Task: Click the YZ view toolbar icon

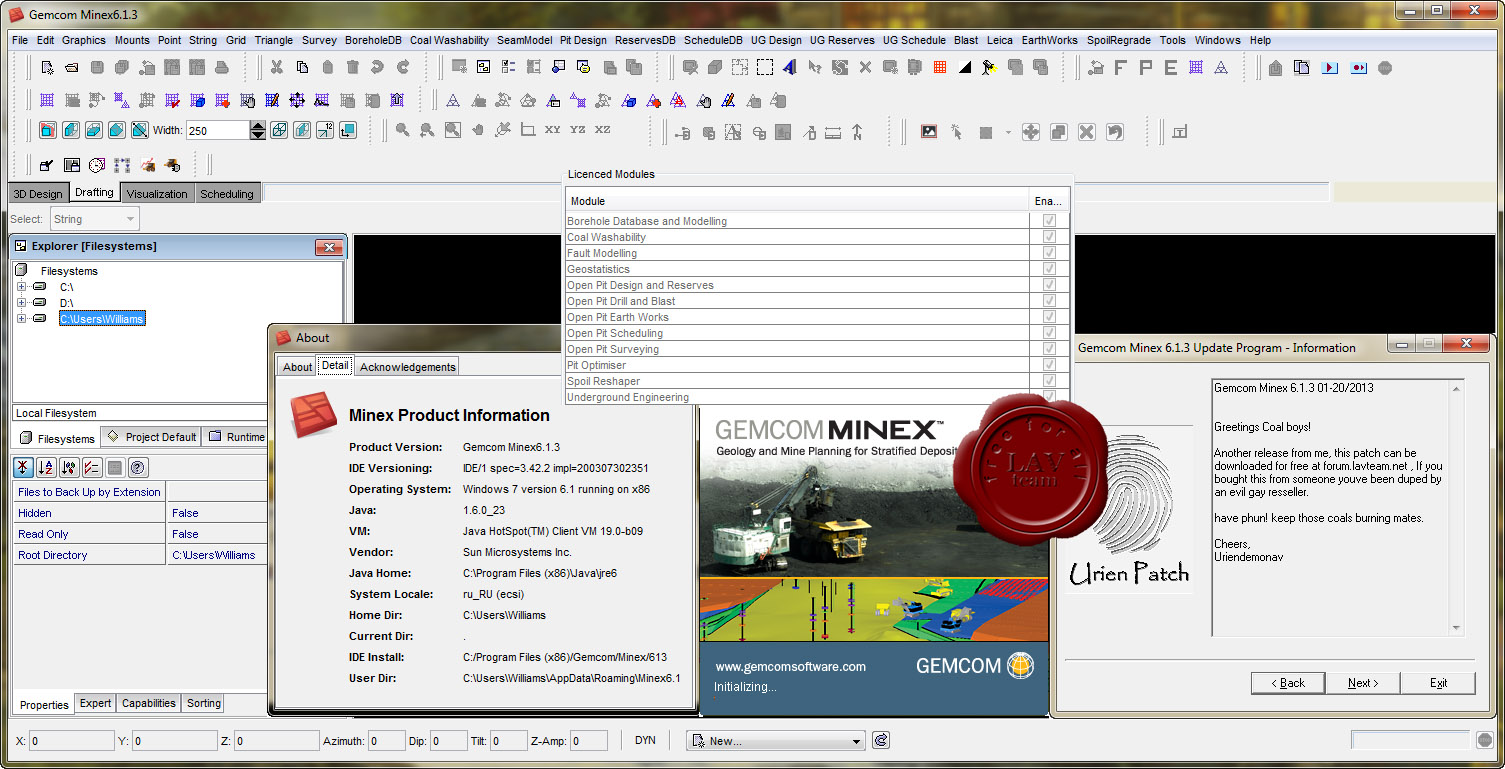Action: pyautogui.click(x=578, y=130)
